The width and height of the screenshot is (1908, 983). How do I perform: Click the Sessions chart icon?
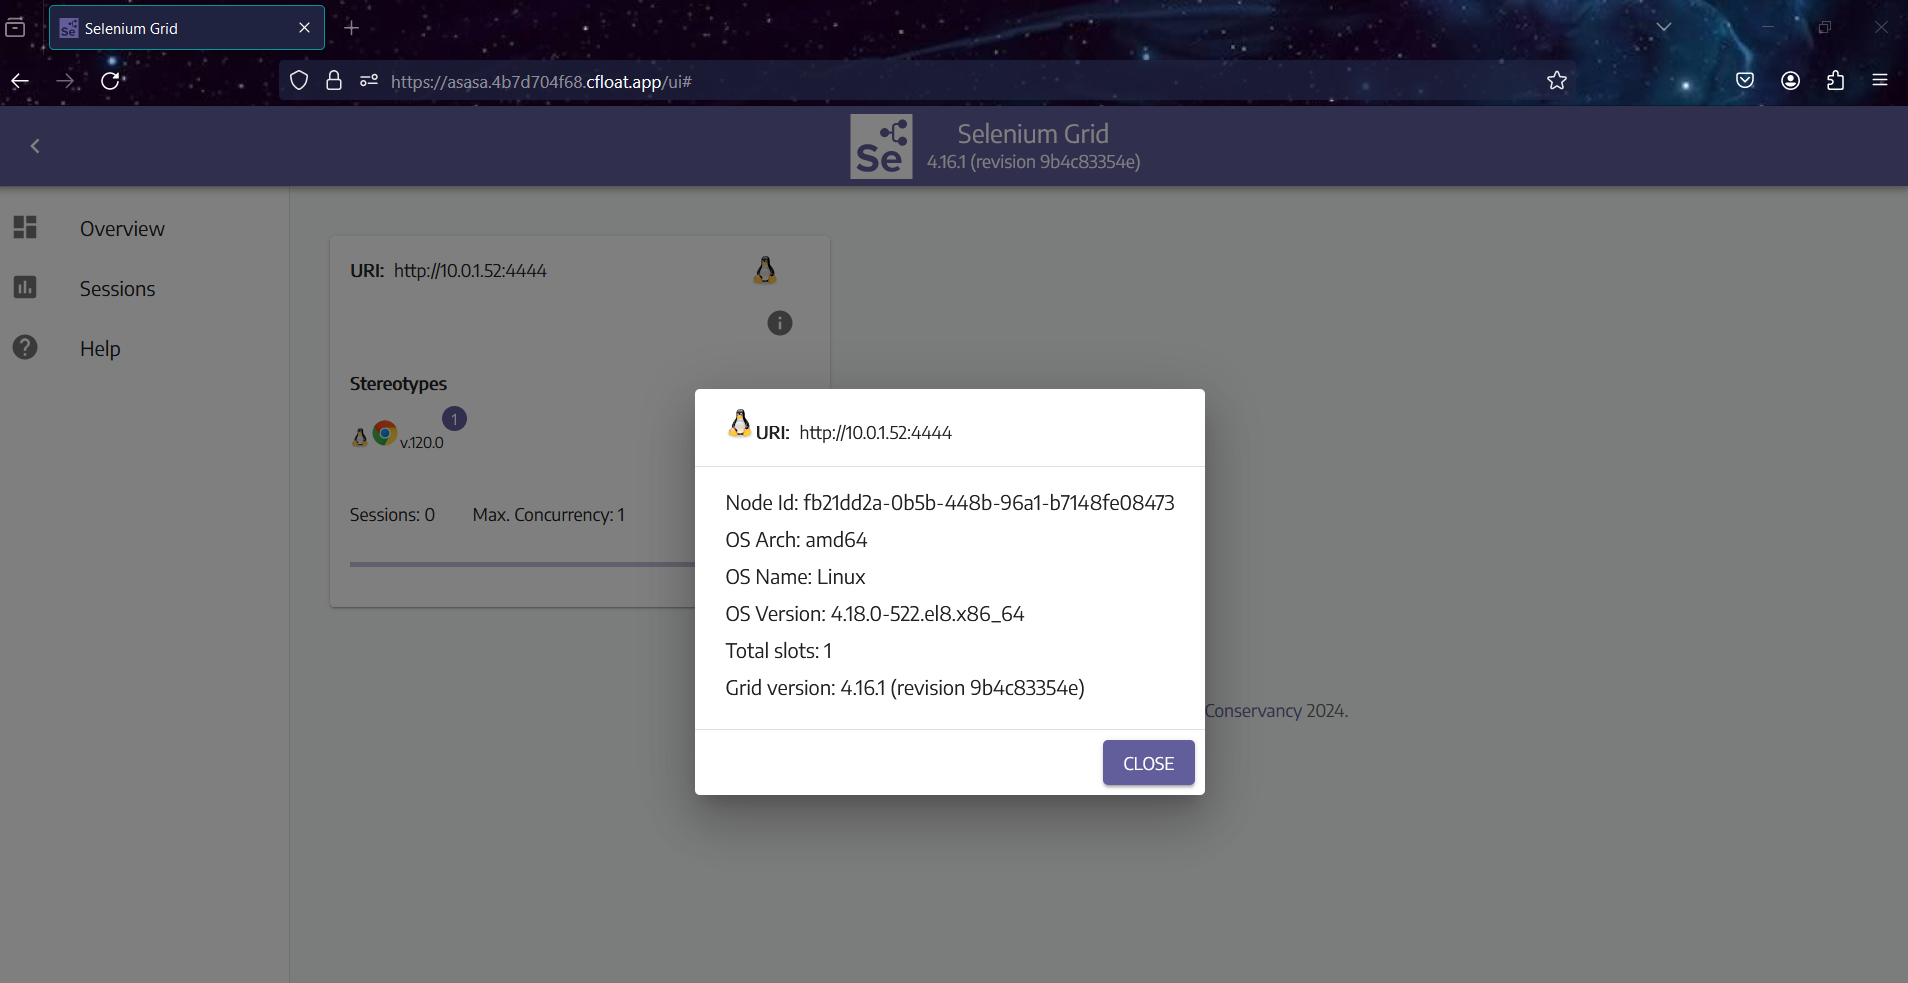click(25, 287)
